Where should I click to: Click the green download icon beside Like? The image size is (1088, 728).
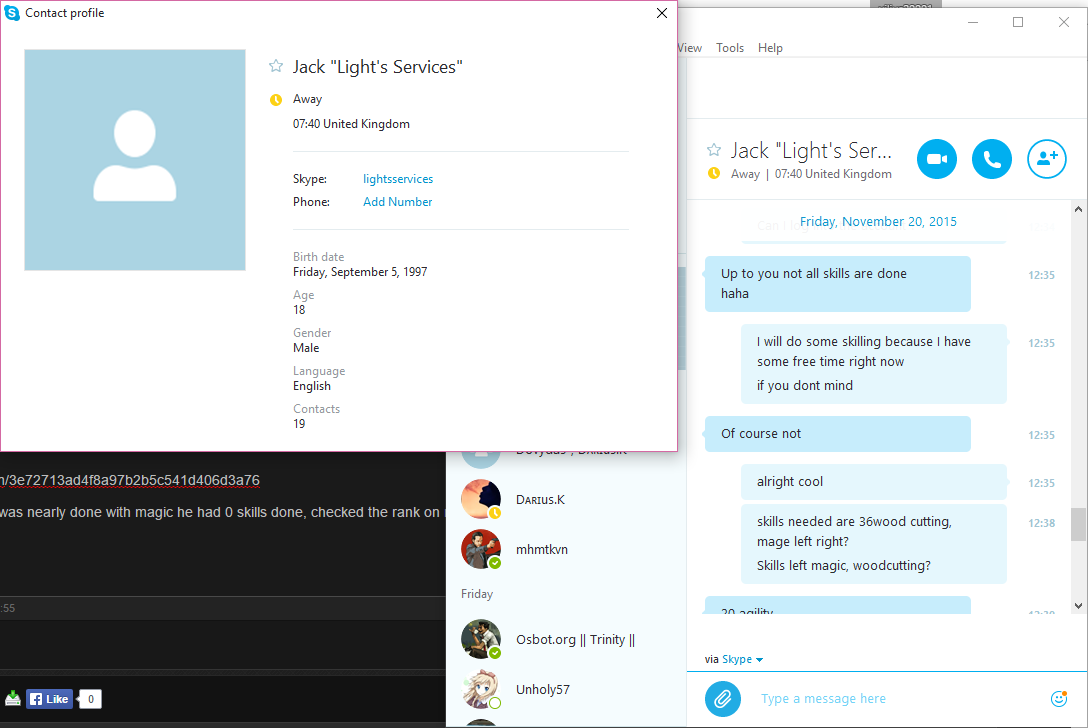tap(12, 698)
